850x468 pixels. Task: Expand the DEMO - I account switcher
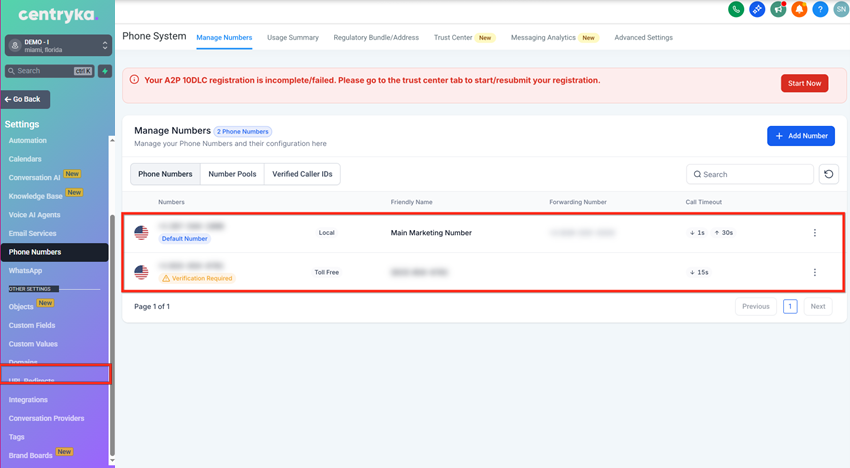tap(58, 46)
